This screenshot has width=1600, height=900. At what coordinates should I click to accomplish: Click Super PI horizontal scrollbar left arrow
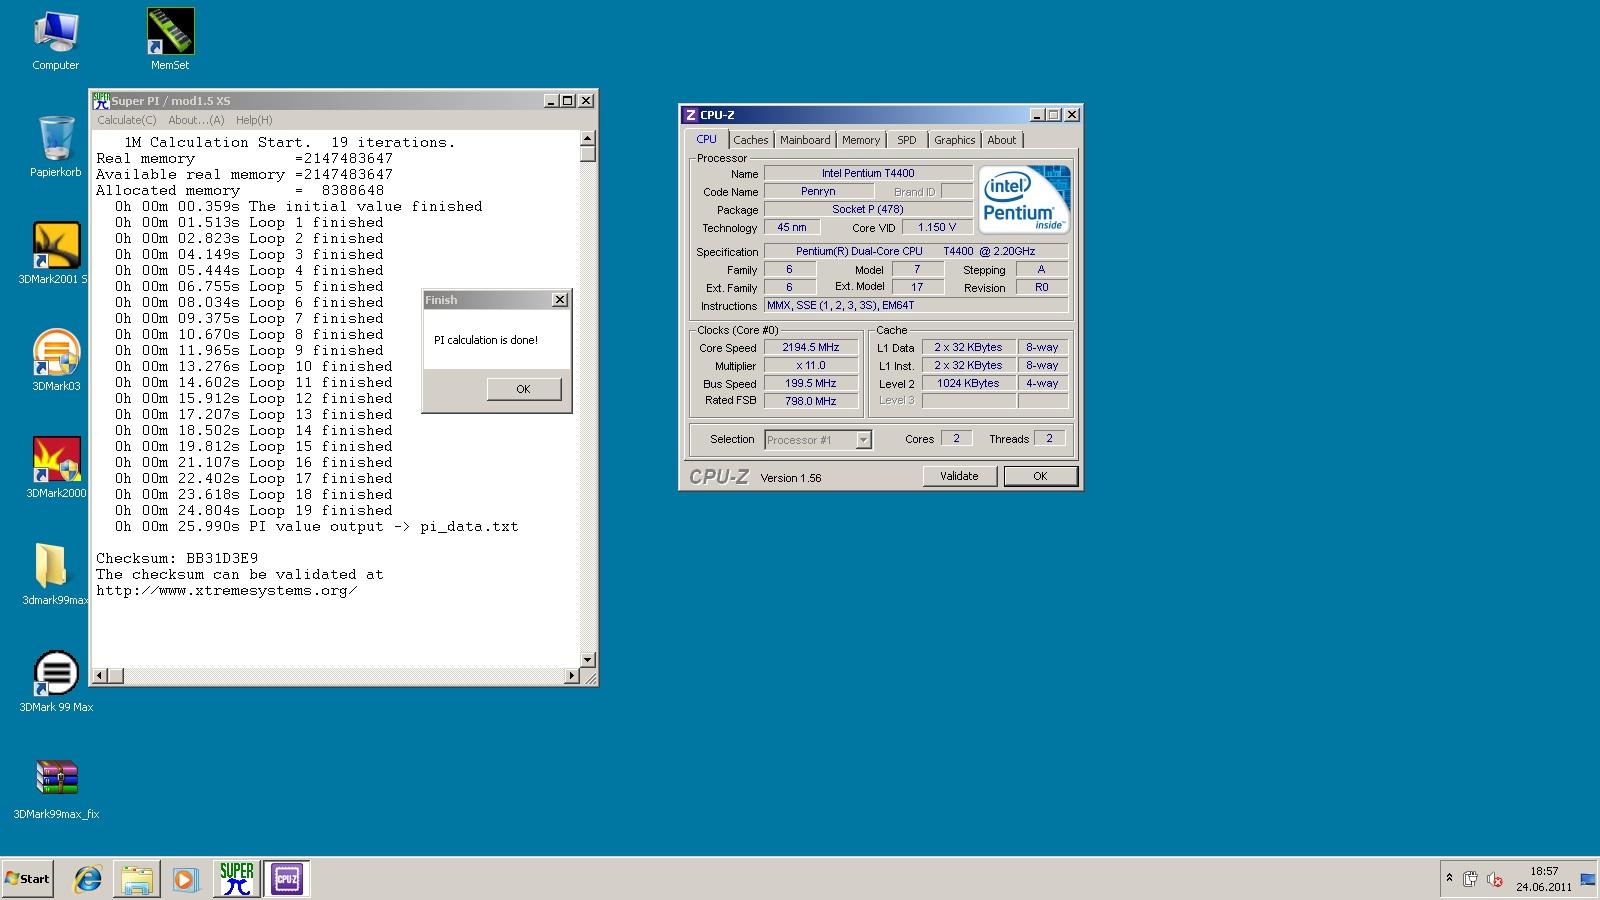99,676
